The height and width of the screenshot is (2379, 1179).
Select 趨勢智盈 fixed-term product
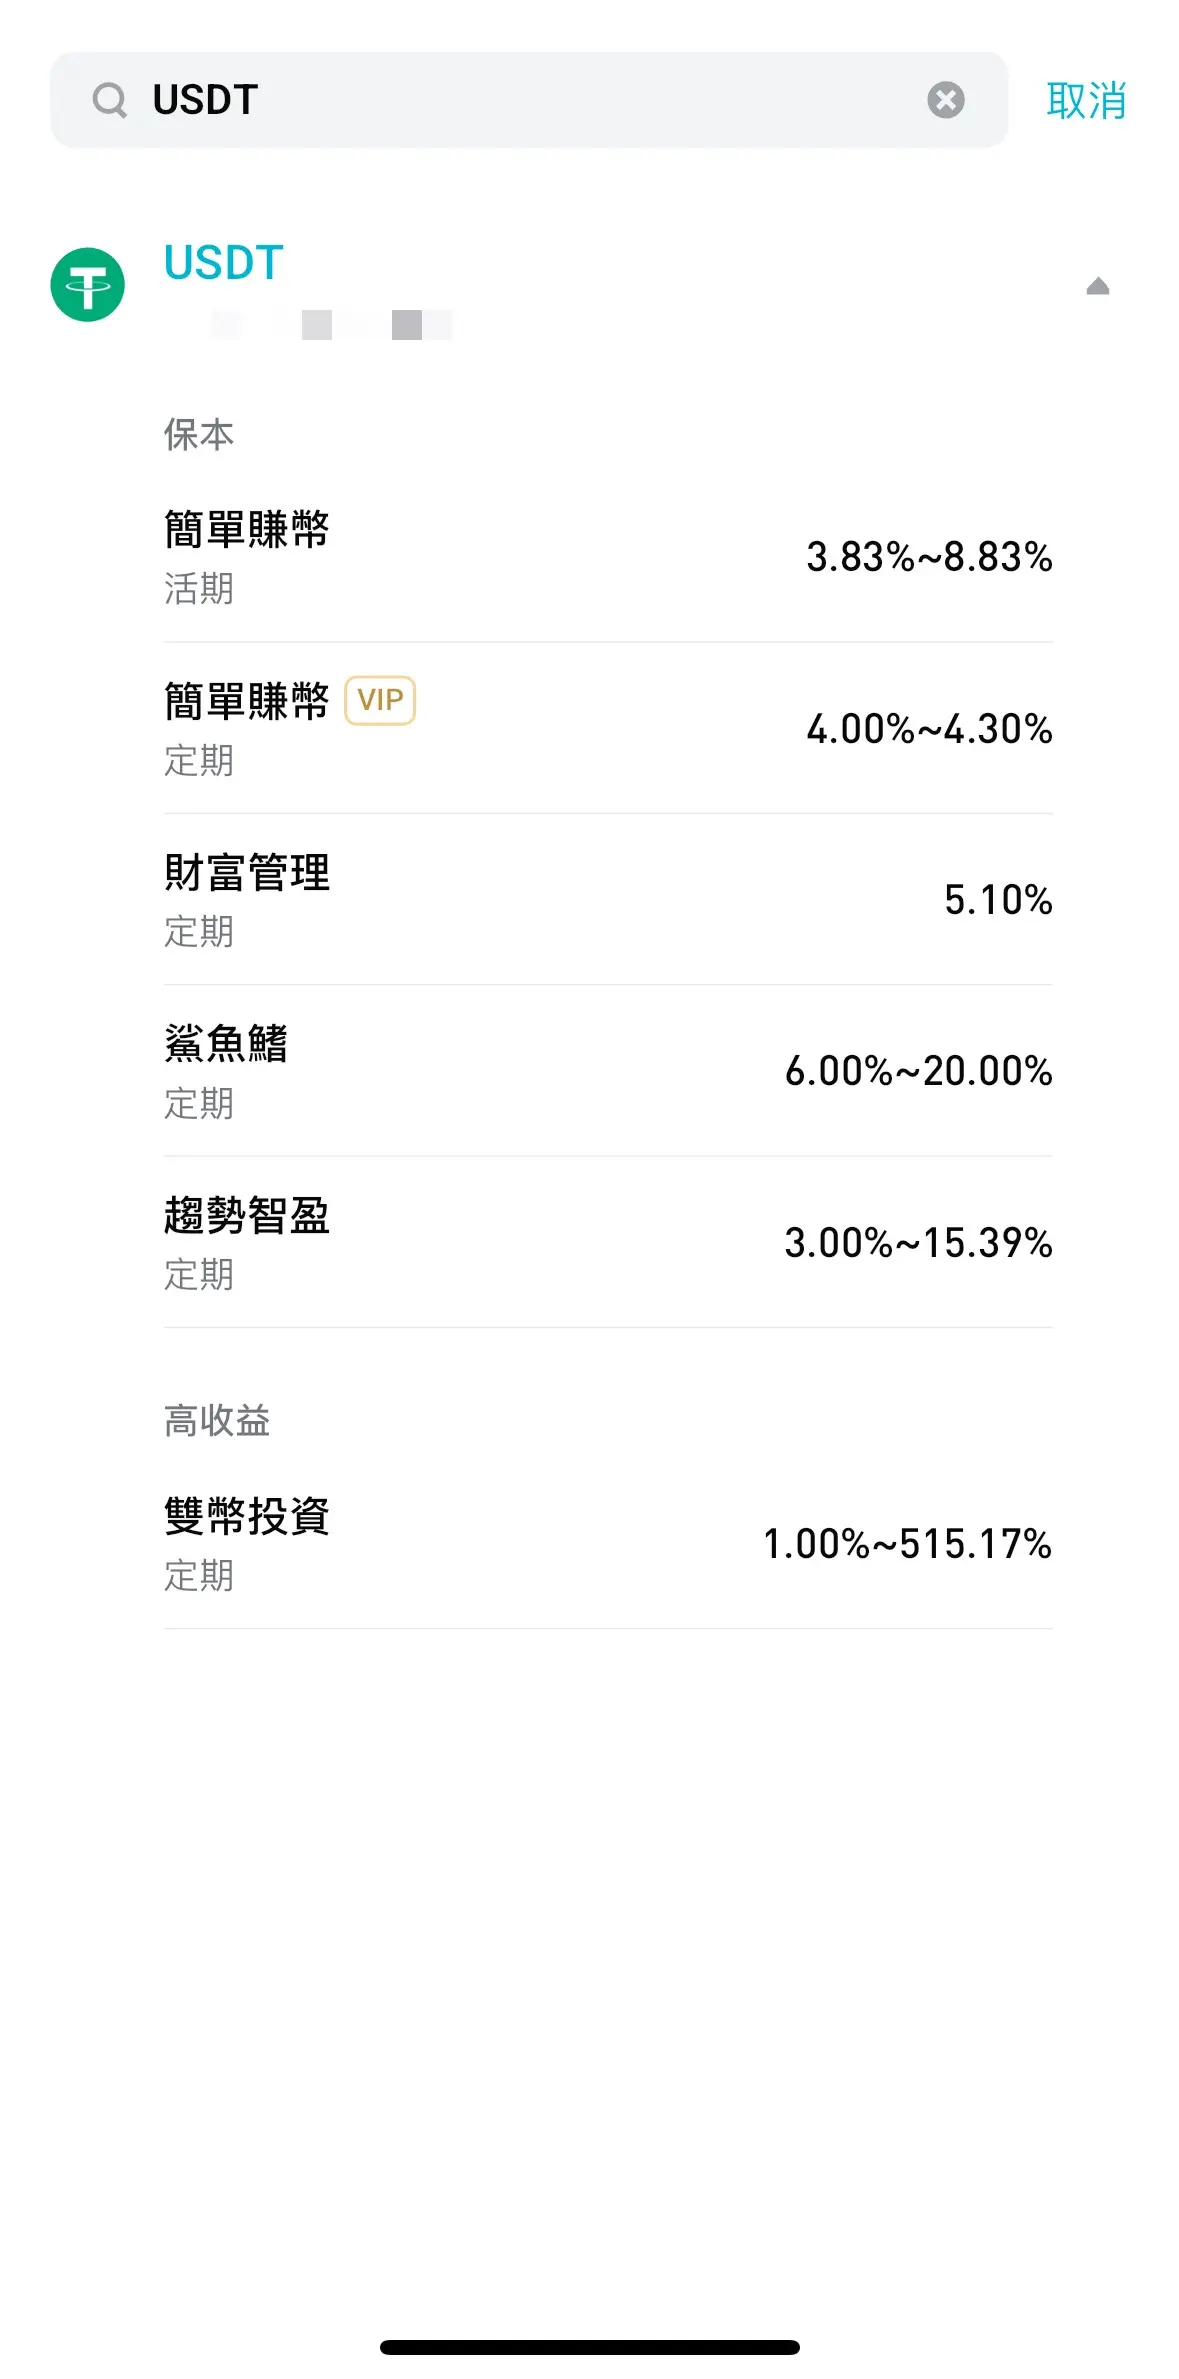coord(608,1243)
